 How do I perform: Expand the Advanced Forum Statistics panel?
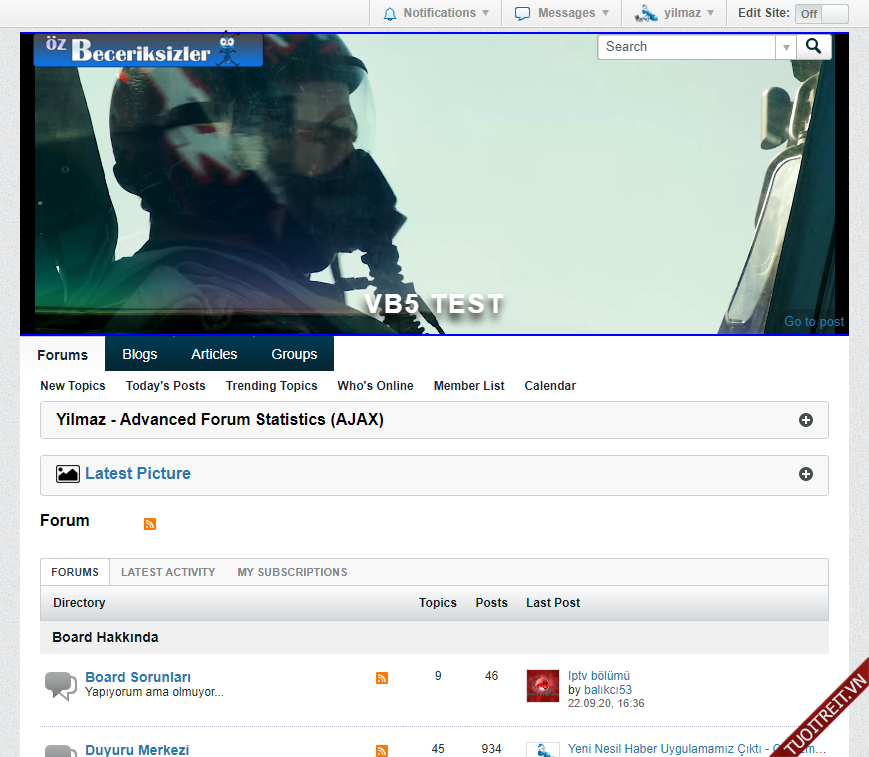tap(806, 420)
